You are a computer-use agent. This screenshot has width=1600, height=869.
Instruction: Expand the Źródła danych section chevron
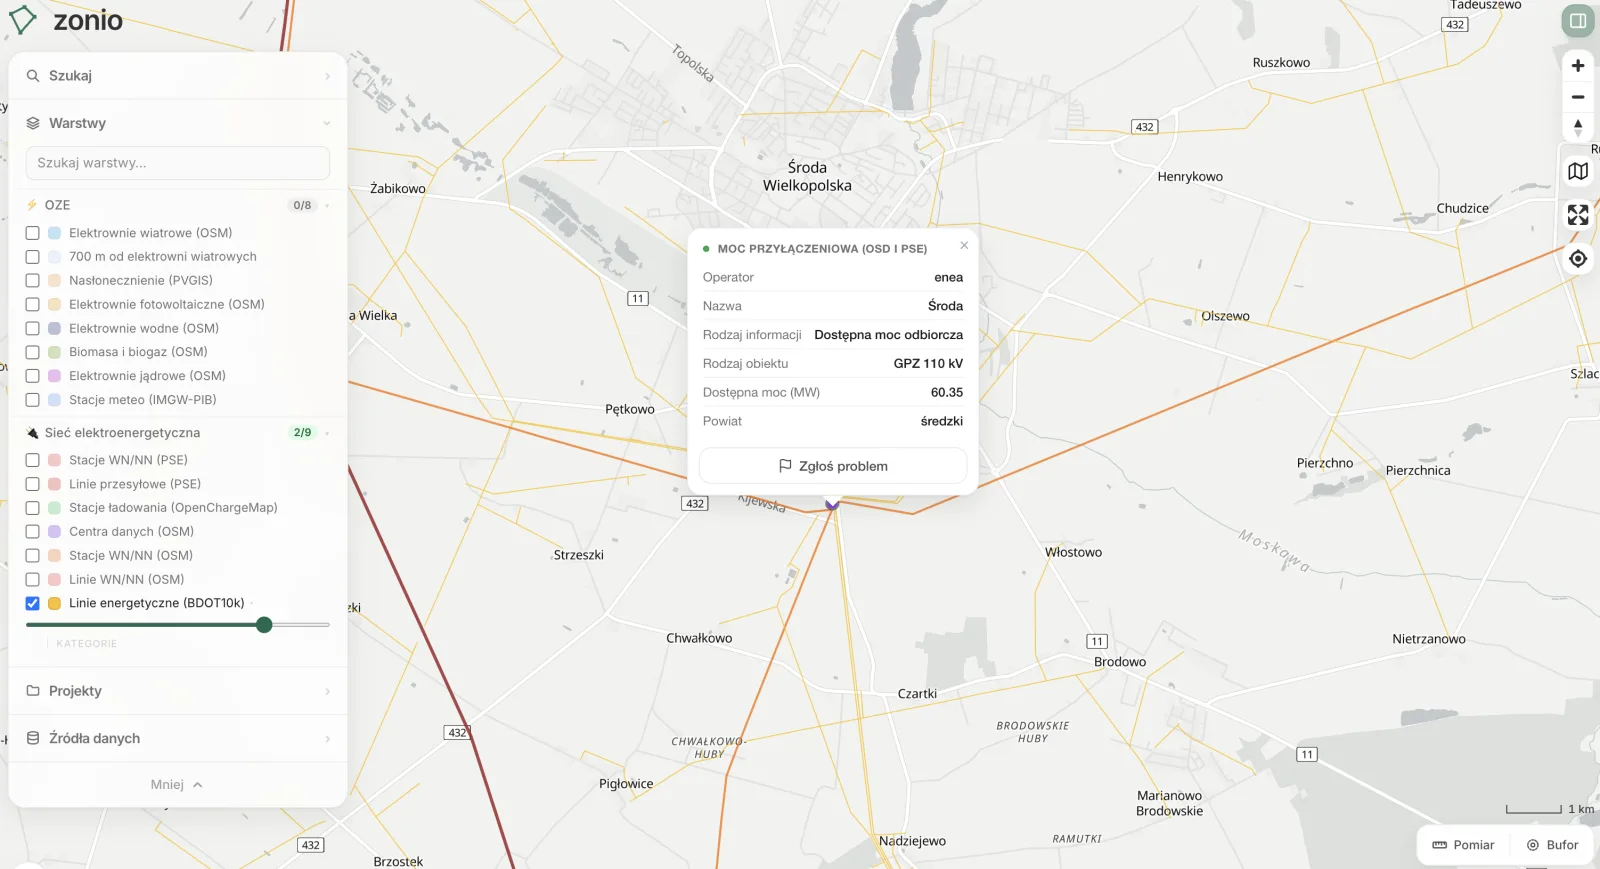click(327, 738)
